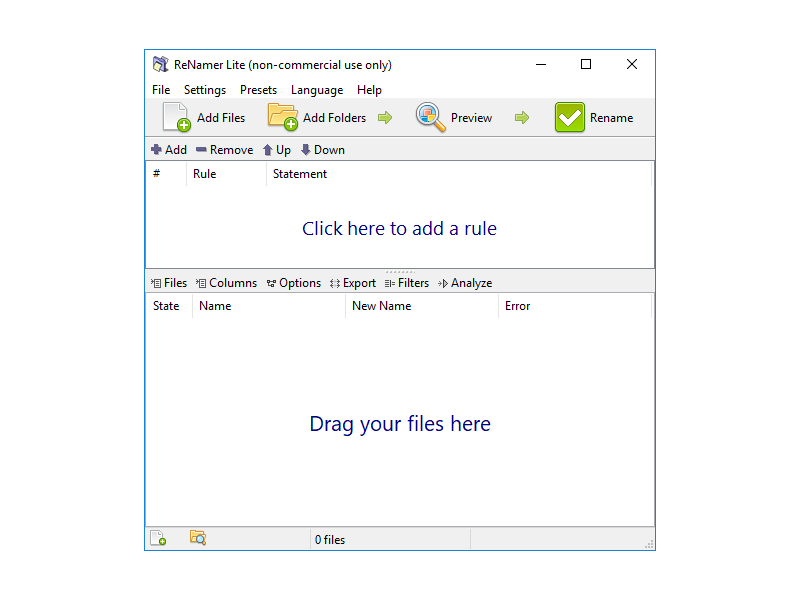Screen dimensions: 800x600
Task: Expand the Options dropdown
Action: 293,283
